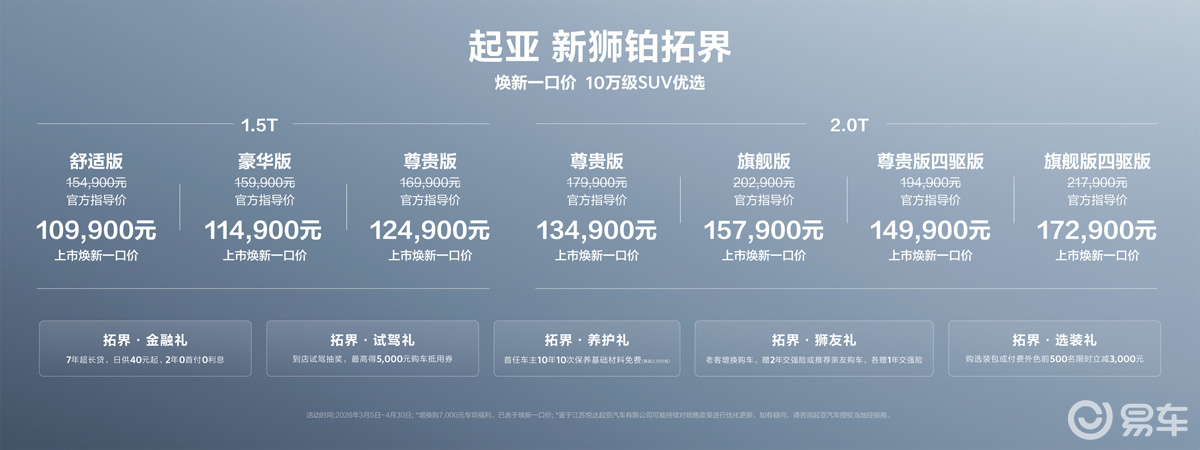1200x450 pixels.
Task: Select the 134,900元 price
Action: (x=597, y=231)
